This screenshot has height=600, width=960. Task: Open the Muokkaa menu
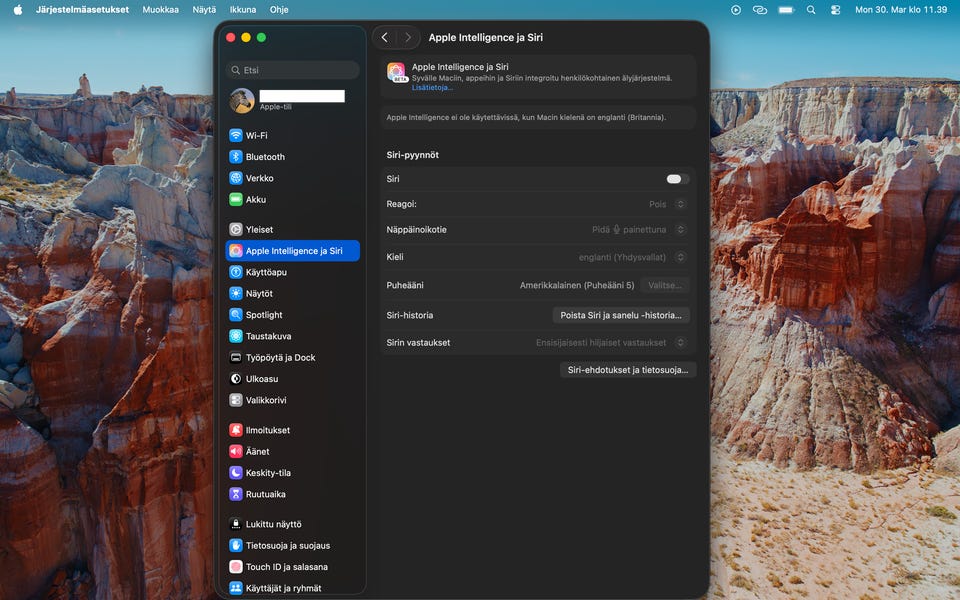pyautogui.click(x=160, y=10)
